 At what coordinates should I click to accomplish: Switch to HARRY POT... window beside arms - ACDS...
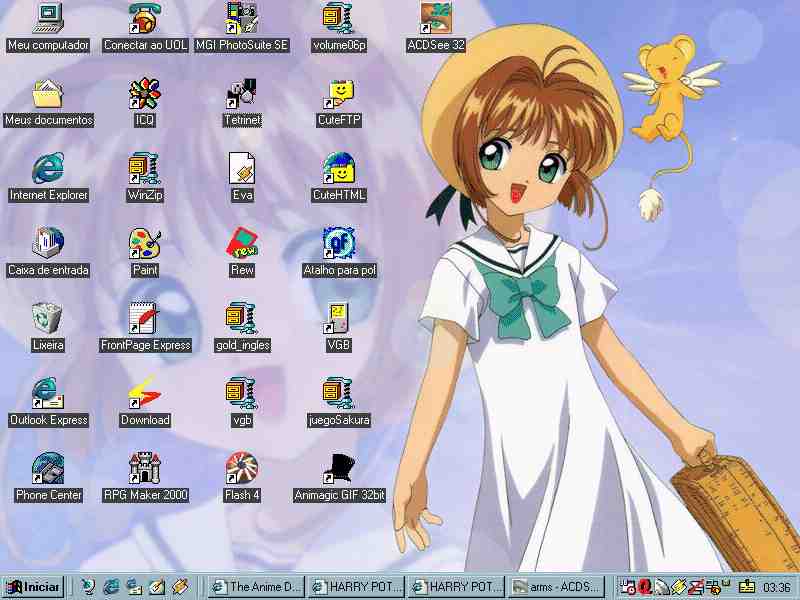[457, 587]
